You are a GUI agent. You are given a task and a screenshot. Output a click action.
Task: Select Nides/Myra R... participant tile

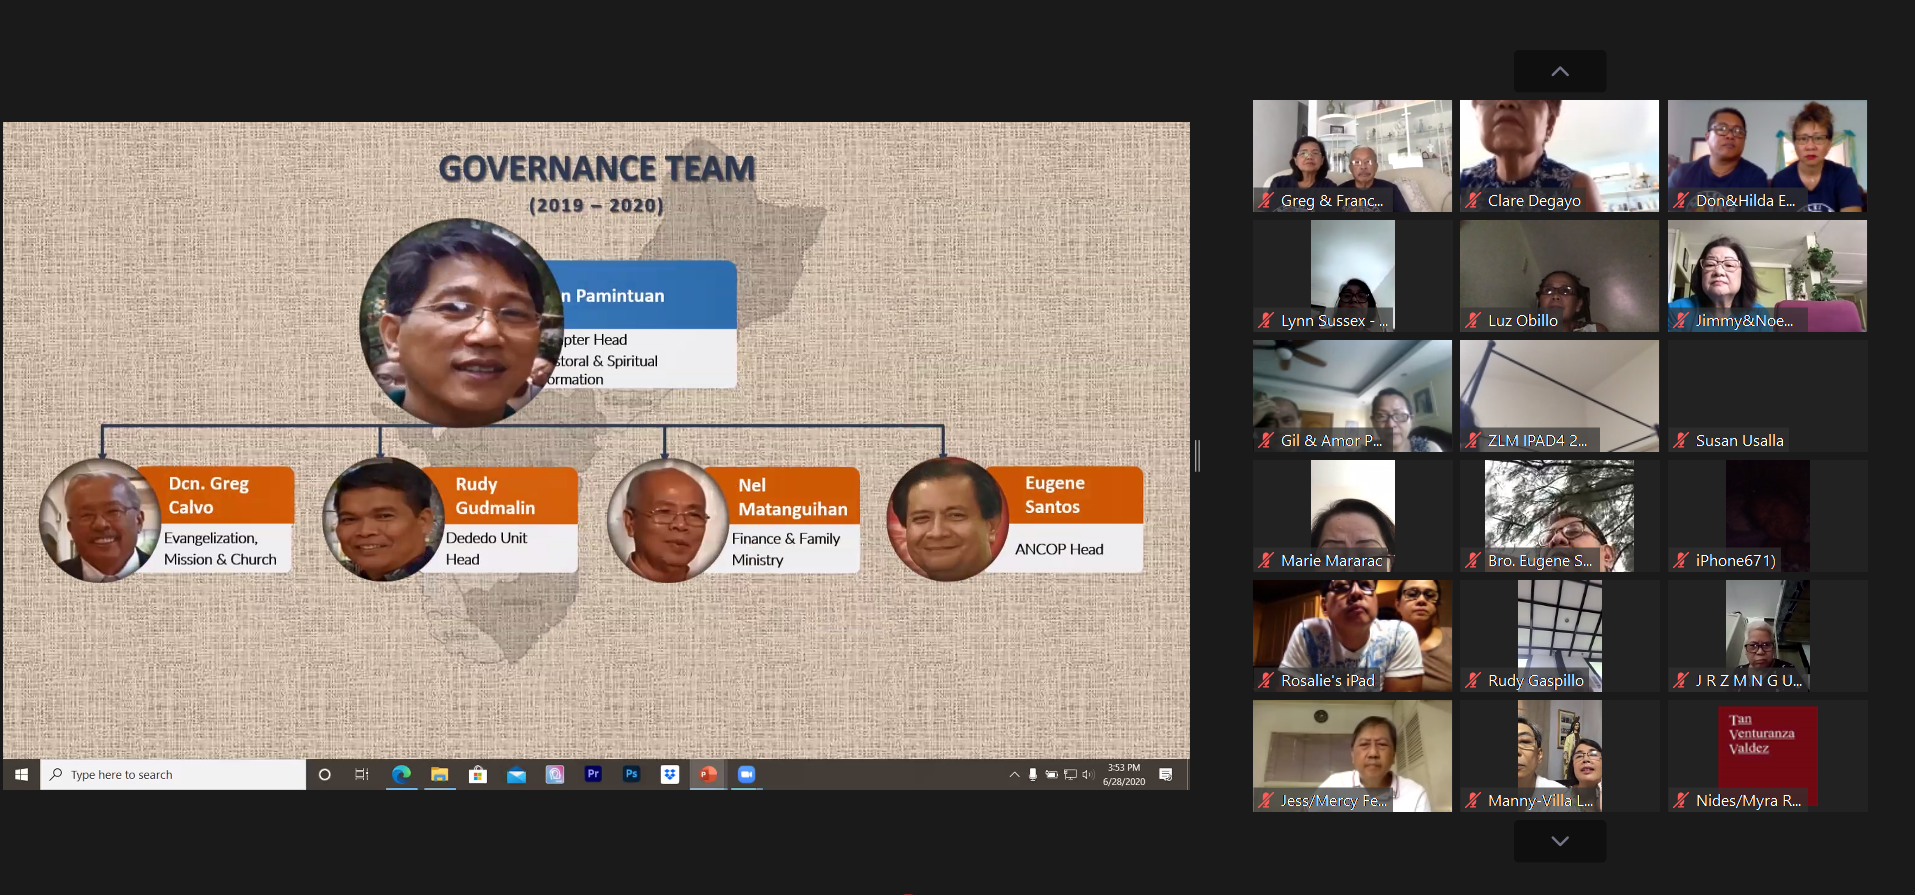[x=1767, y=756]
